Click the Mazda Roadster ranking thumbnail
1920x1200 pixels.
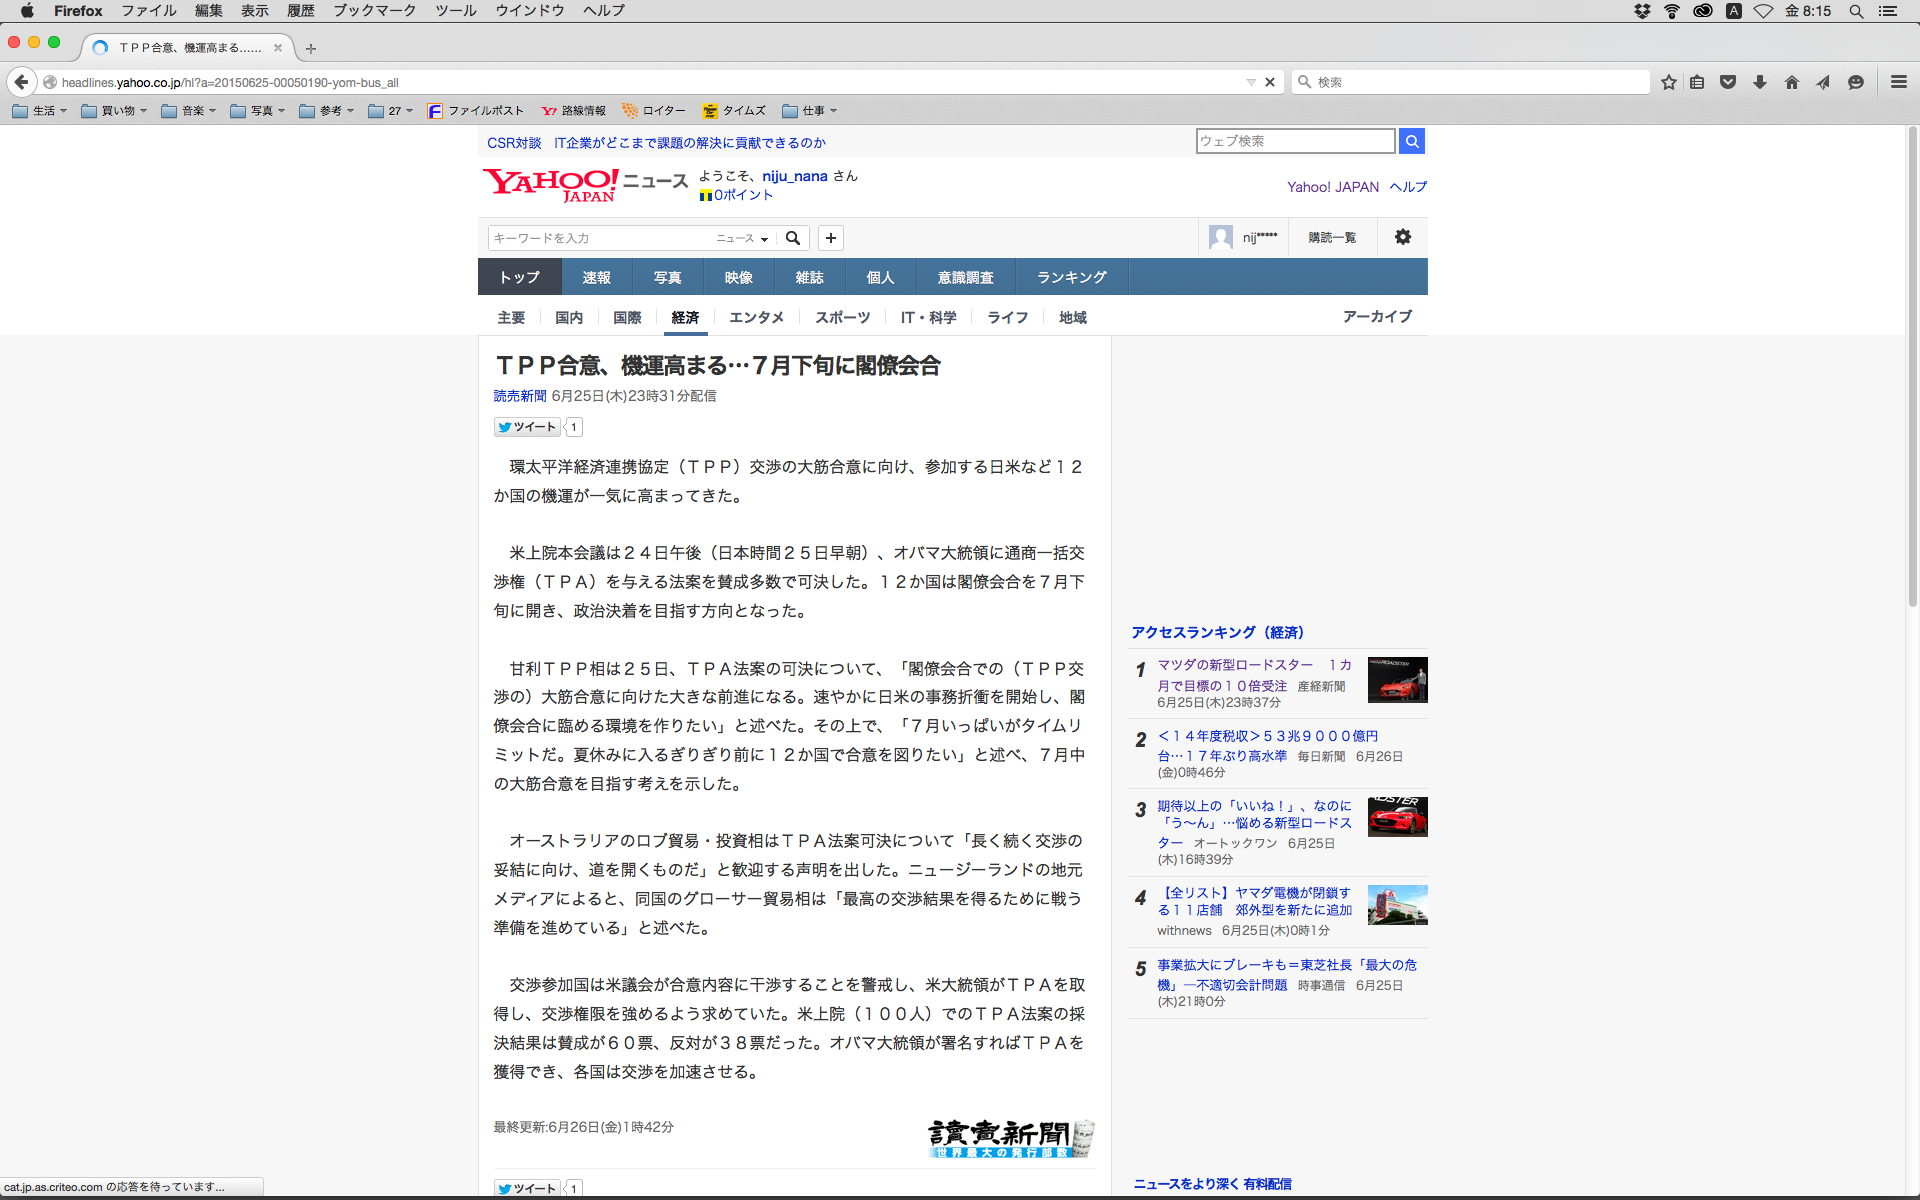pos(1397,680)
